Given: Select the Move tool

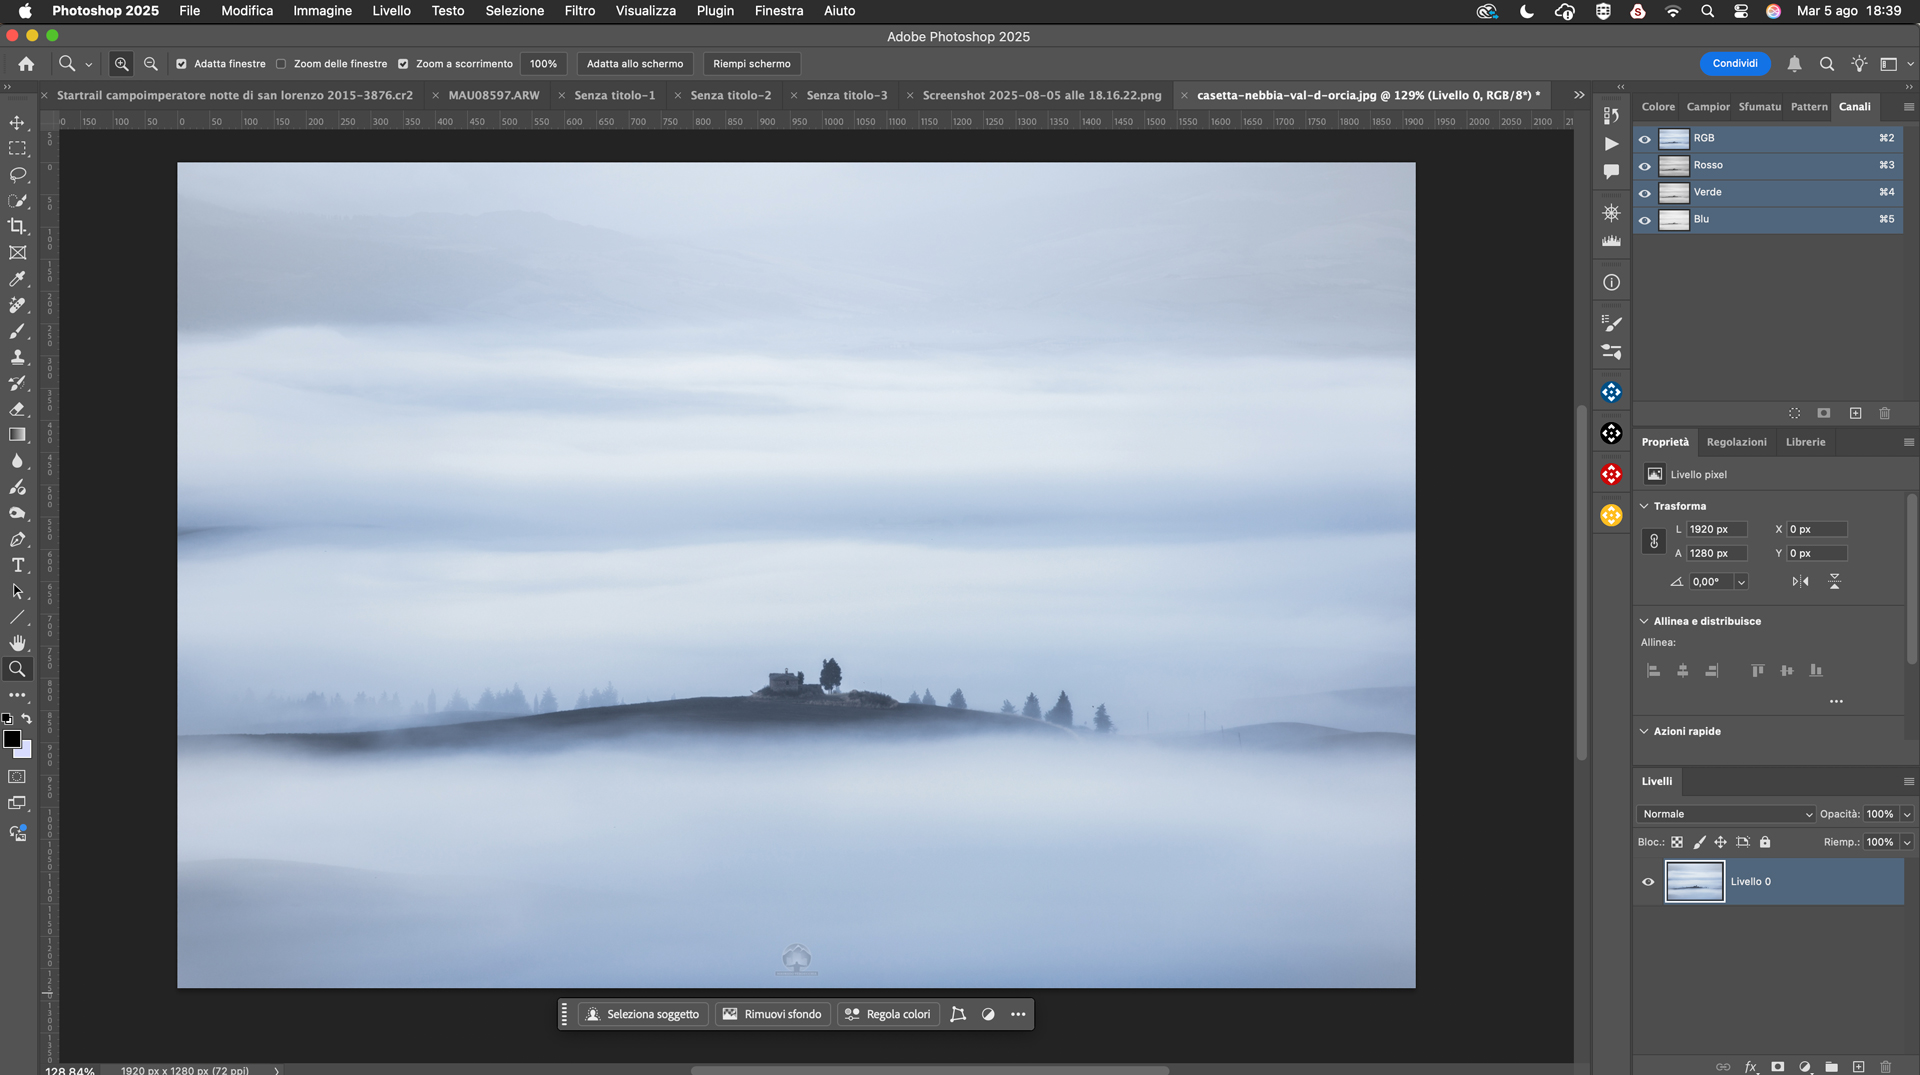Looking at the screenshot, I should pos(18,123).
